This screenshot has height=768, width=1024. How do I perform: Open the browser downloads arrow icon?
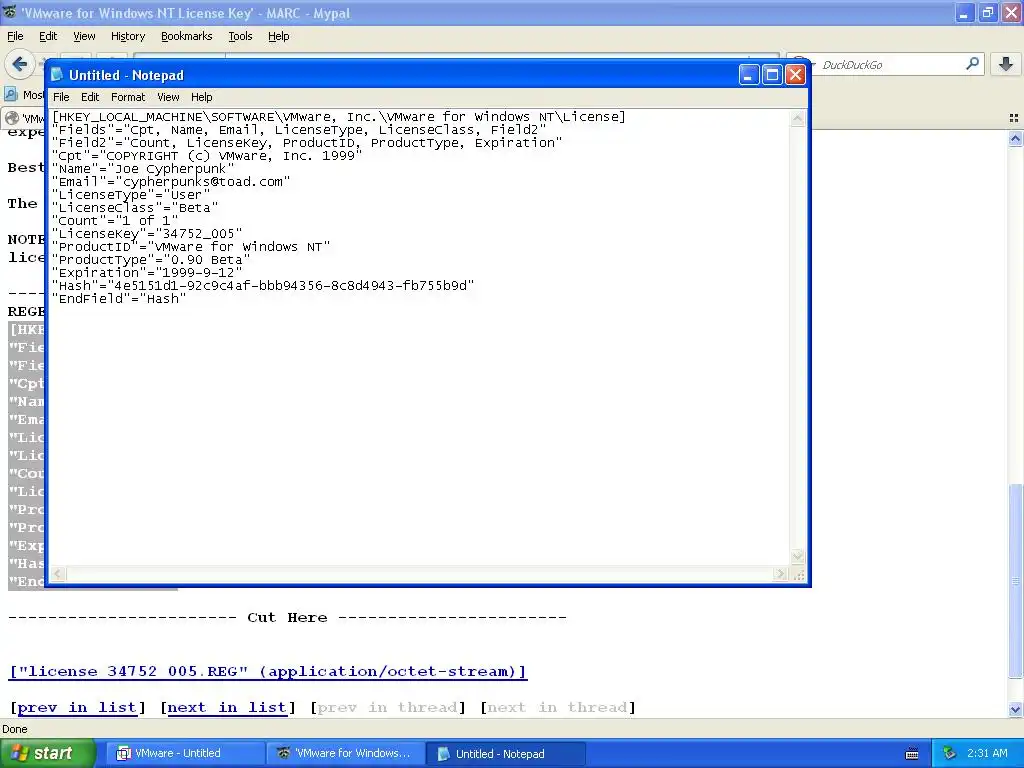[x=1006, y=64]
